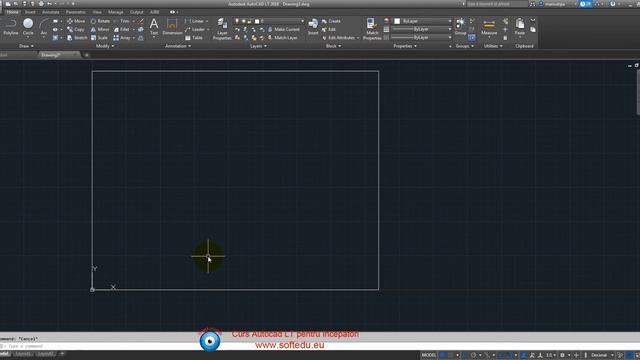Open the Insert ribbon tab
The image size is (640, 360).
click(x=30, y=12)
